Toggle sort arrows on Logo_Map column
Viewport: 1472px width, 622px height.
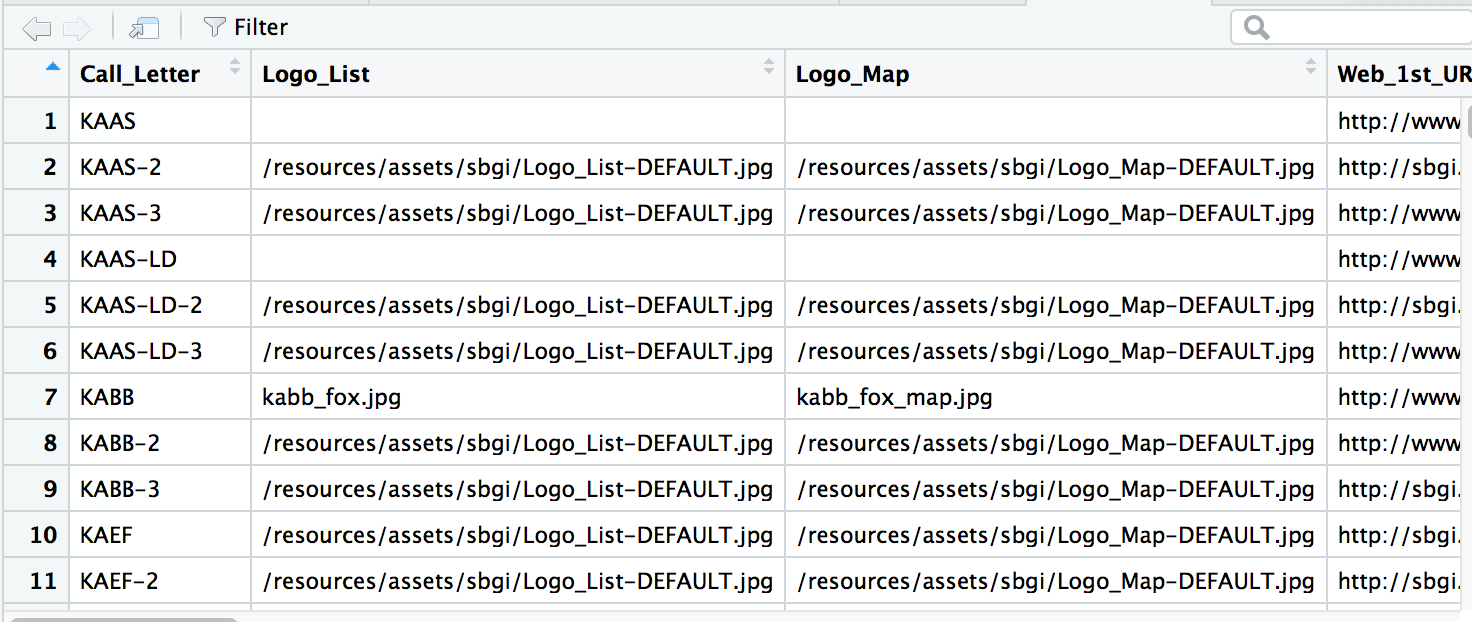(1310, 67)
